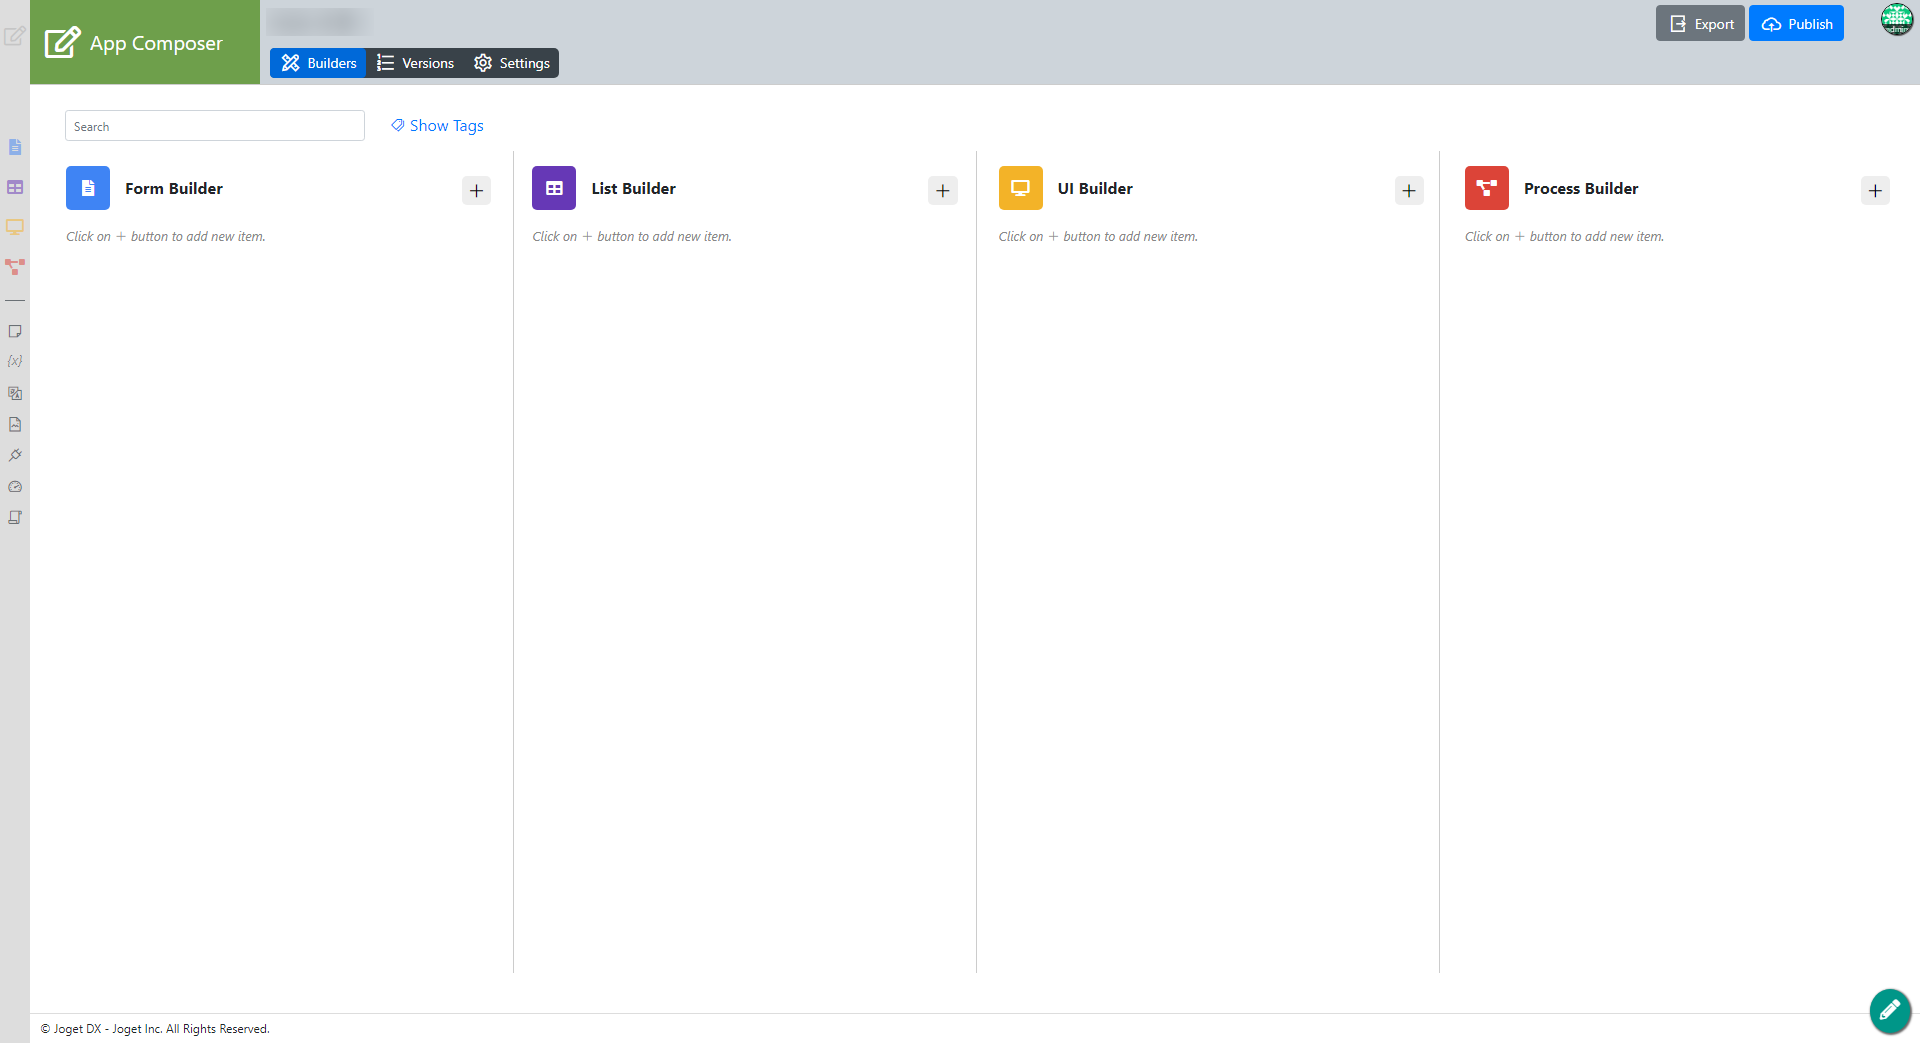Switch to the Versions tab

point(415,63)
